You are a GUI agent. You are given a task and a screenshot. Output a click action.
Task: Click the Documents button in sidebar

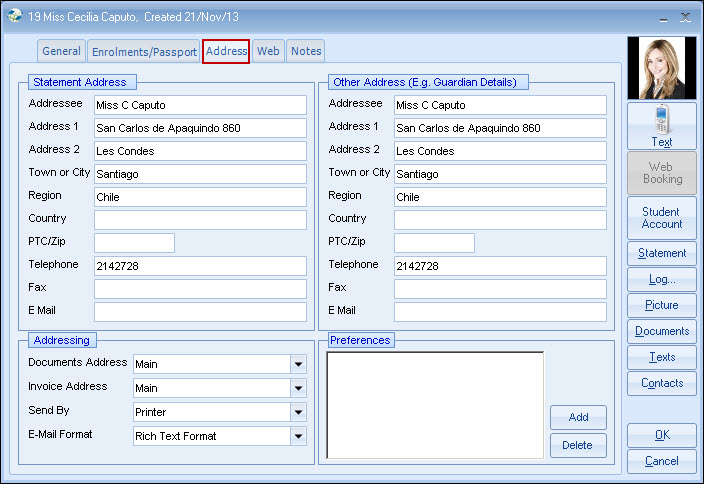[661, 332]
